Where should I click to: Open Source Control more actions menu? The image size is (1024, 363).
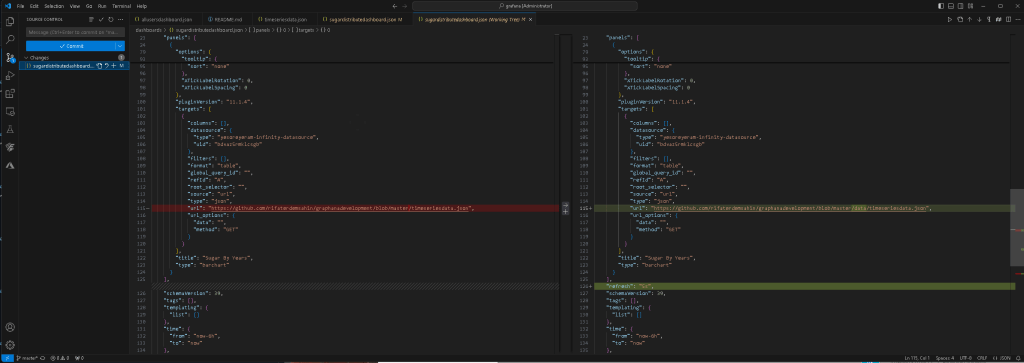click(x=120, y=20)
